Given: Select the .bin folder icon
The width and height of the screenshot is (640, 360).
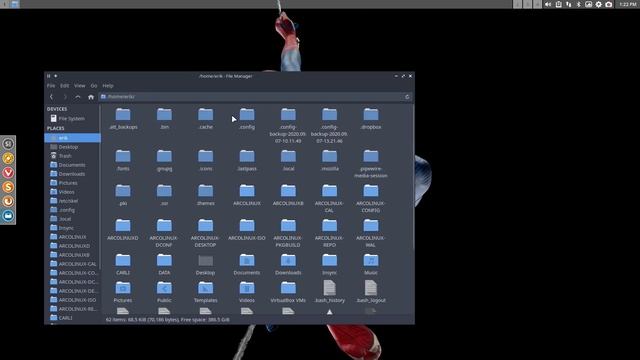Looking at the screenshot, I should 164,114.
